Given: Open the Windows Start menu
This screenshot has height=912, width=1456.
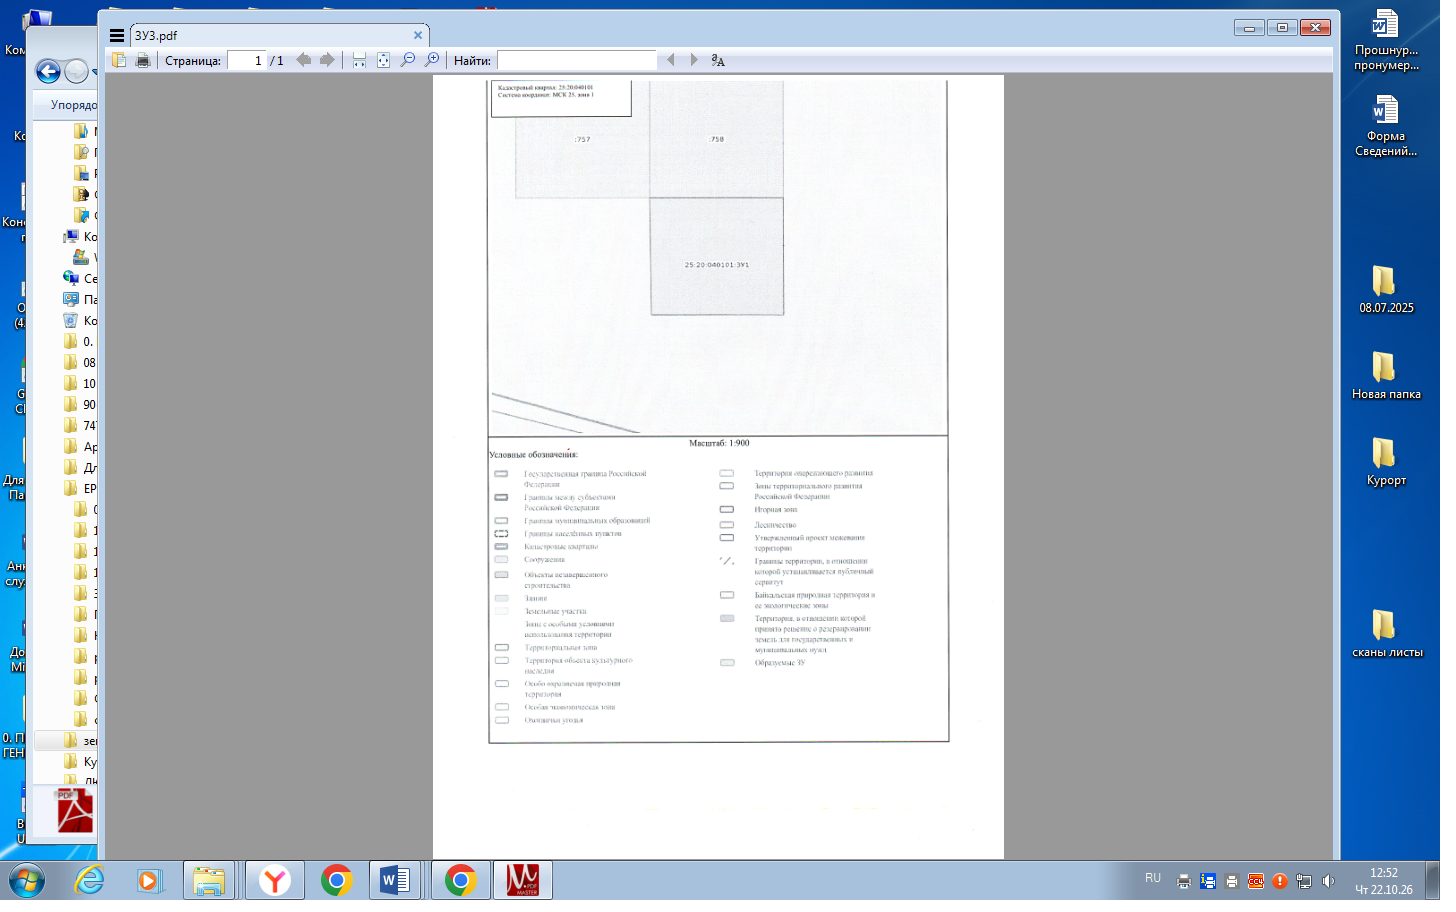Looking at the screenshot, I should click(x=26, y=881).
